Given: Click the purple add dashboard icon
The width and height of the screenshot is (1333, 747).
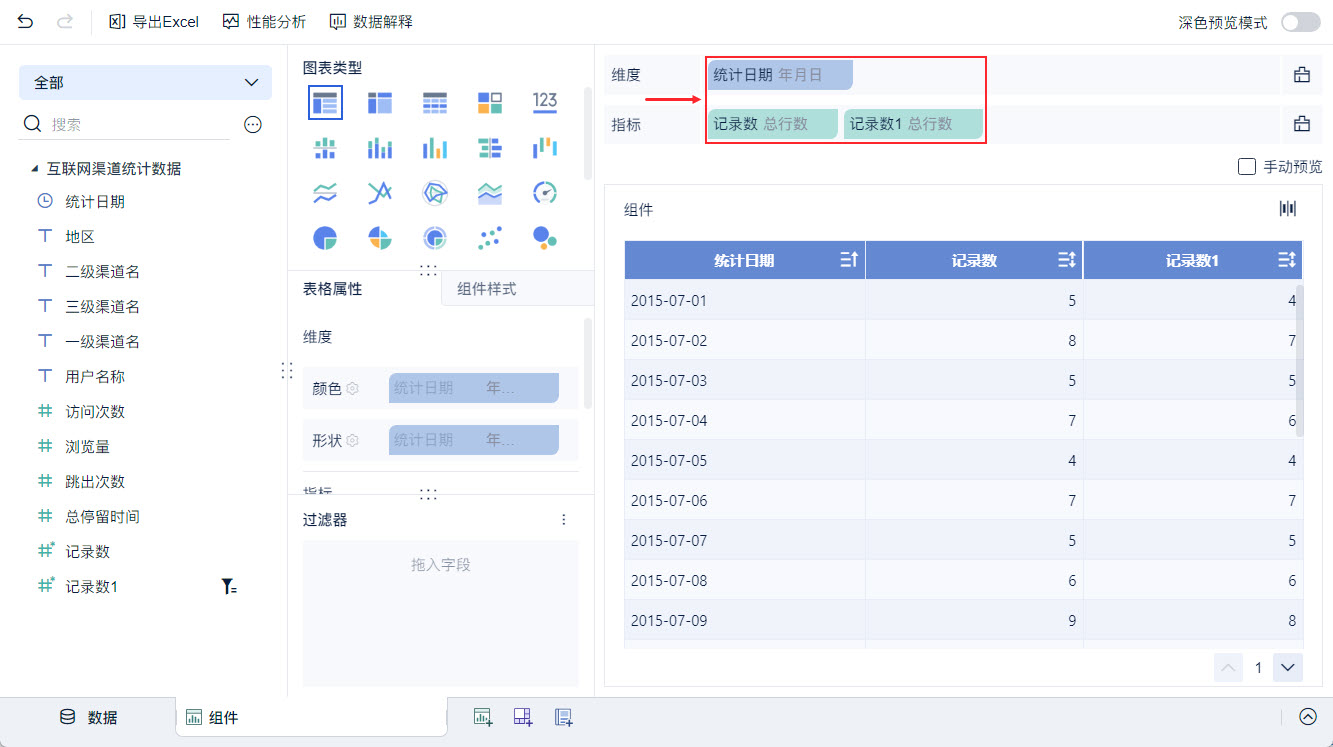Looking at the screenshot, I should coord(523,716).
